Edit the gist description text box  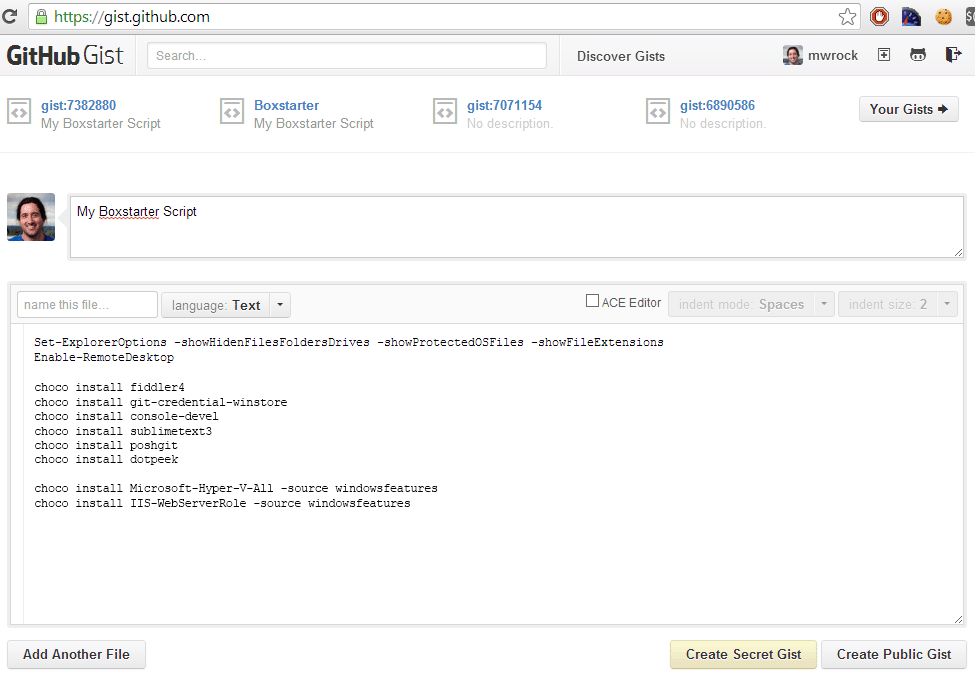click(x=517, y=227)
